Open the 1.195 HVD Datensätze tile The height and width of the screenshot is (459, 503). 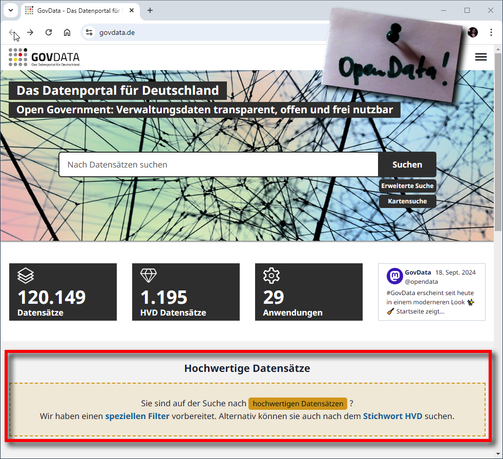click(x=186, y=292)
